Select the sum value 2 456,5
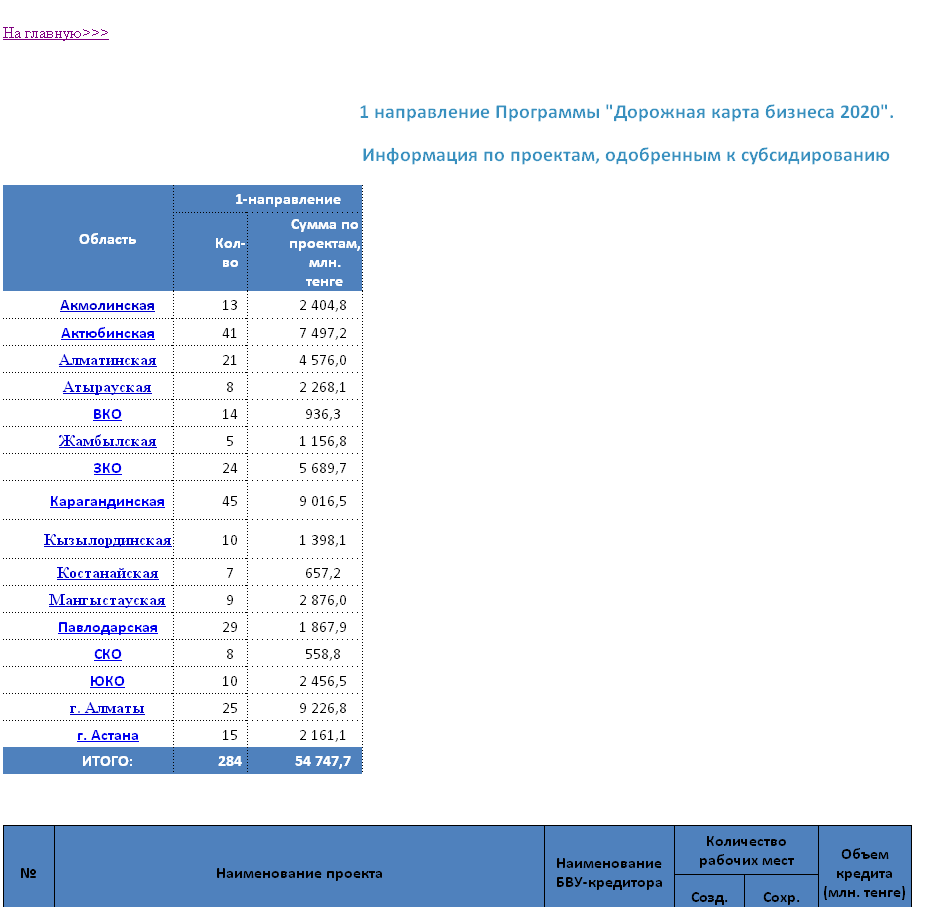Screen dimensions: 941x907 (x=323, y=681)
